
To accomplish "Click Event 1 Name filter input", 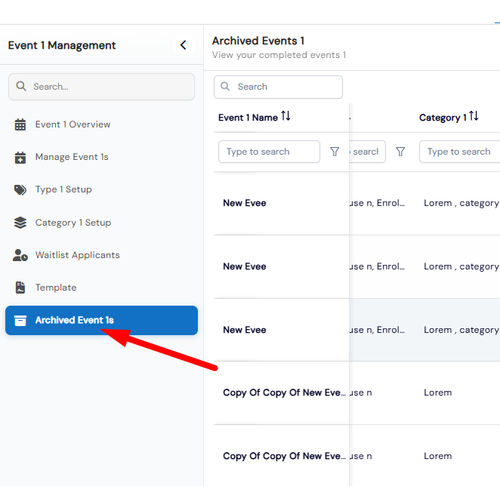I will tap(269, 152).
